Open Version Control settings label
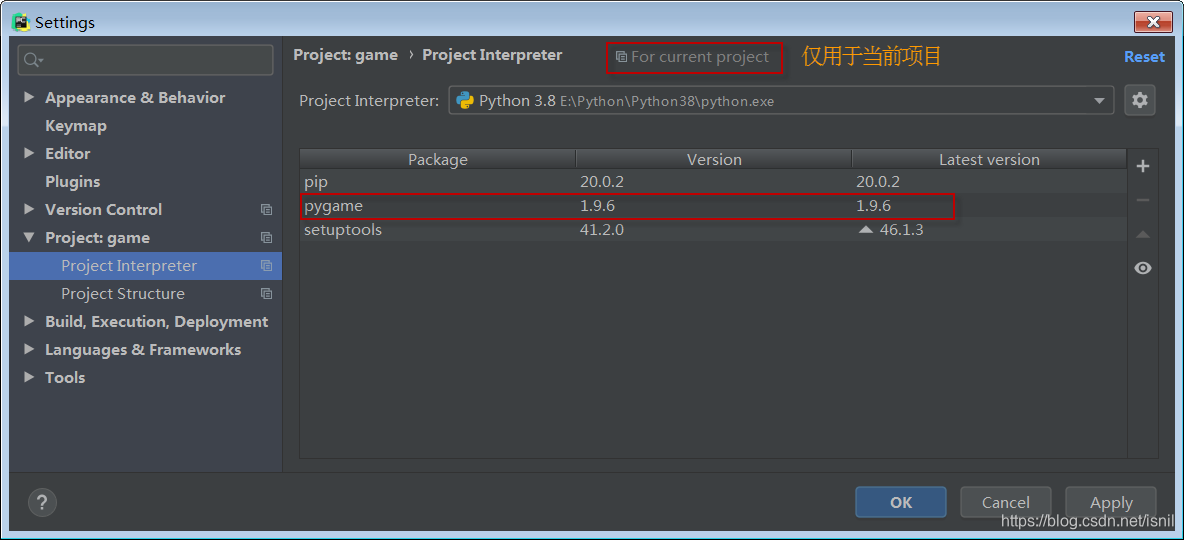 (x=103, y=210)
